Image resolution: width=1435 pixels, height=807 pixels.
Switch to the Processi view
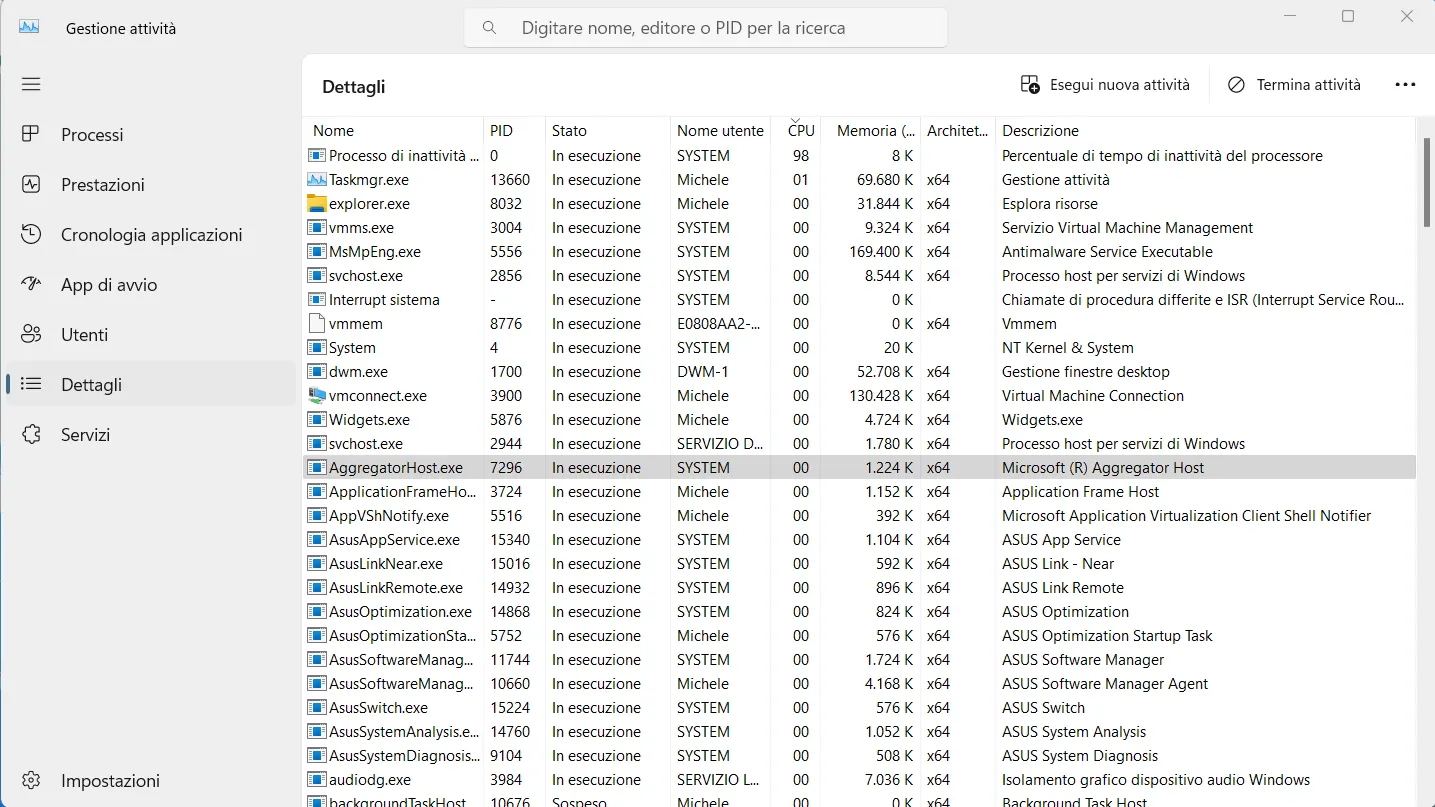tap(92, 134)
